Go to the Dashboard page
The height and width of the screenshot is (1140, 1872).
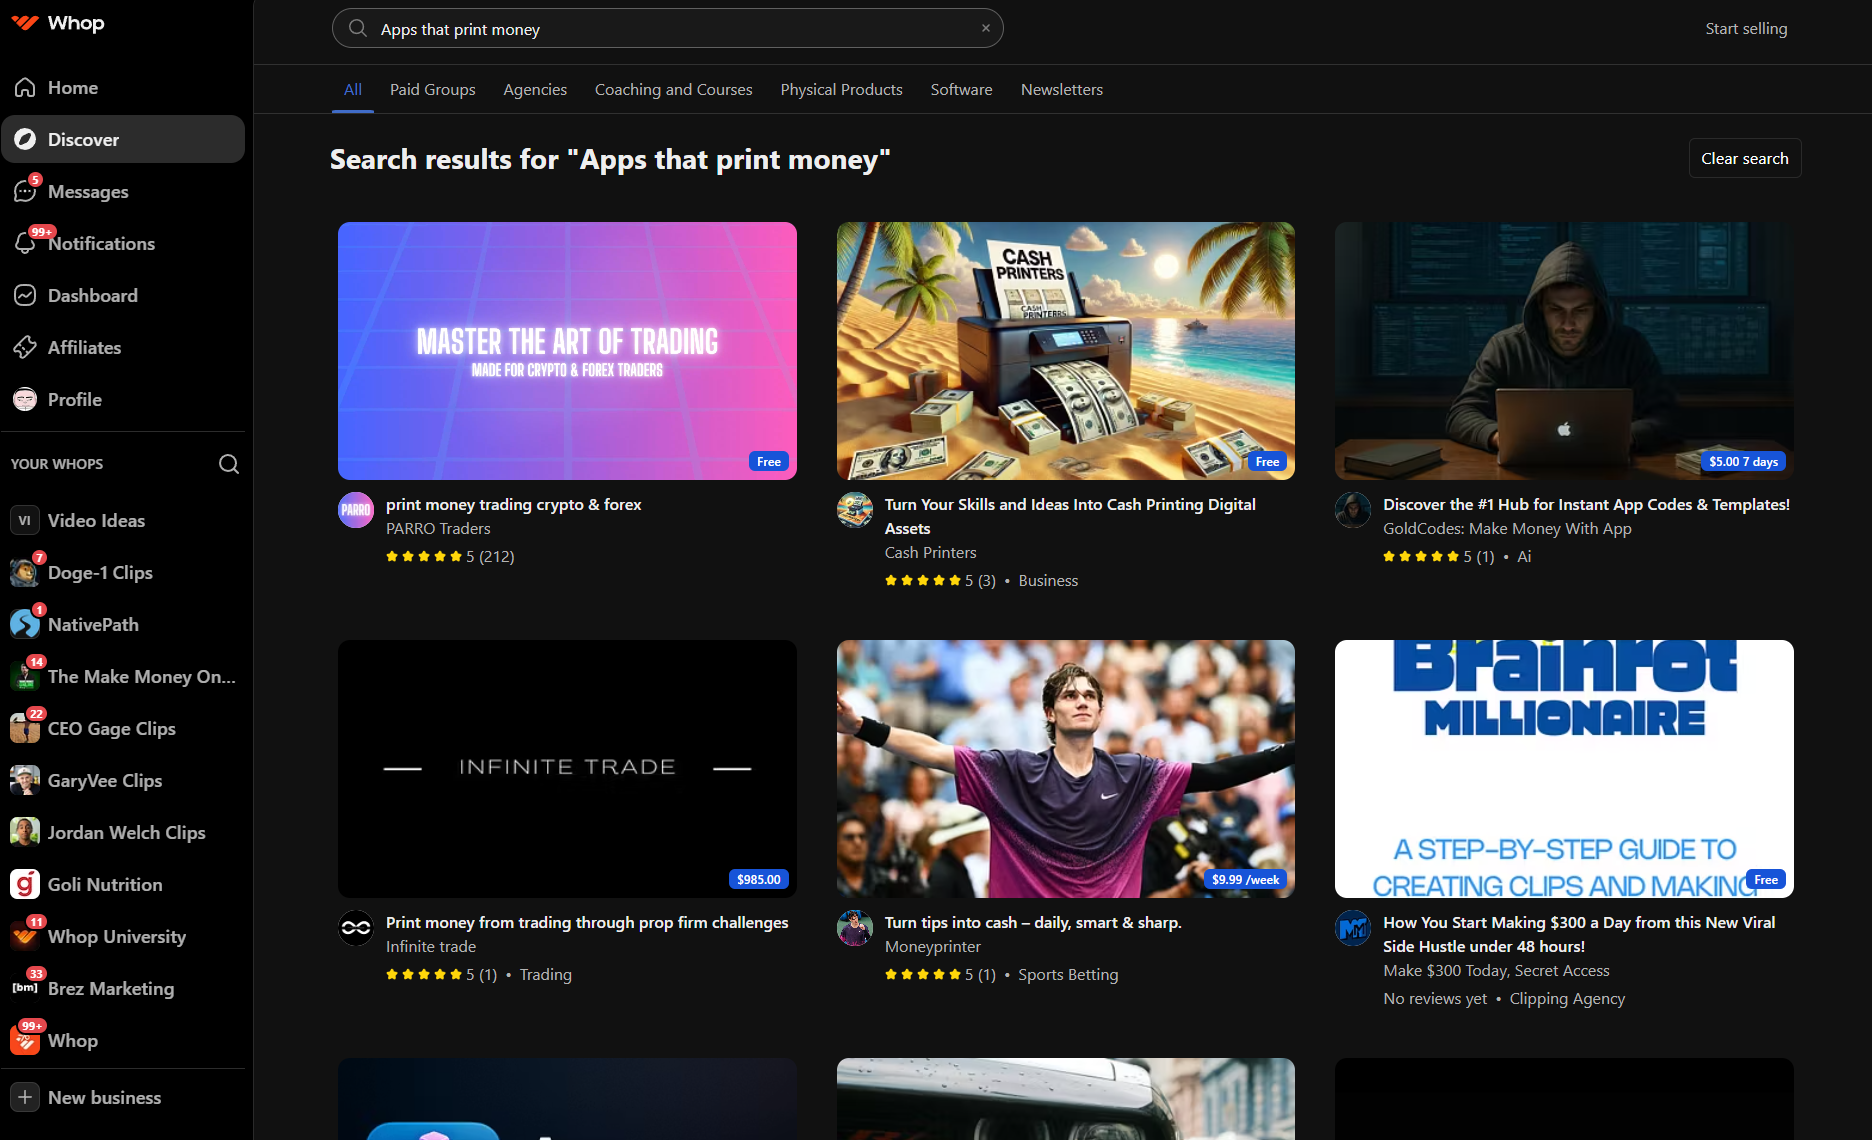[x=92, y=296]
